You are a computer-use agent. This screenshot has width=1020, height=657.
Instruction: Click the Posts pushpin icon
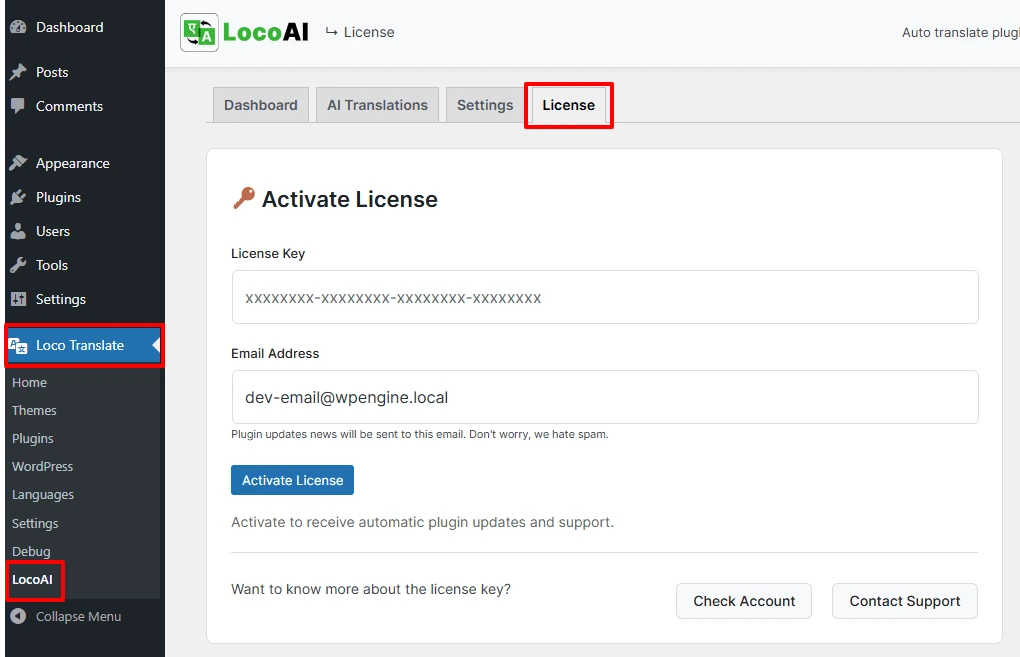tap(18, 72)
